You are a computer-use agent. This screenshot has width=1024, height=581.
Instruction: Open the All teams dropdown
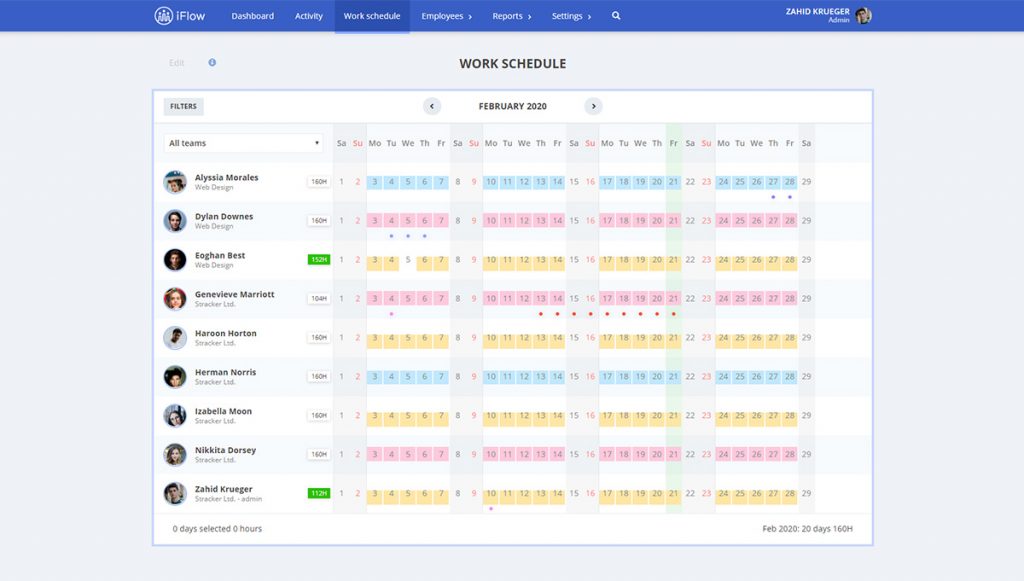(x=243, y=143)
